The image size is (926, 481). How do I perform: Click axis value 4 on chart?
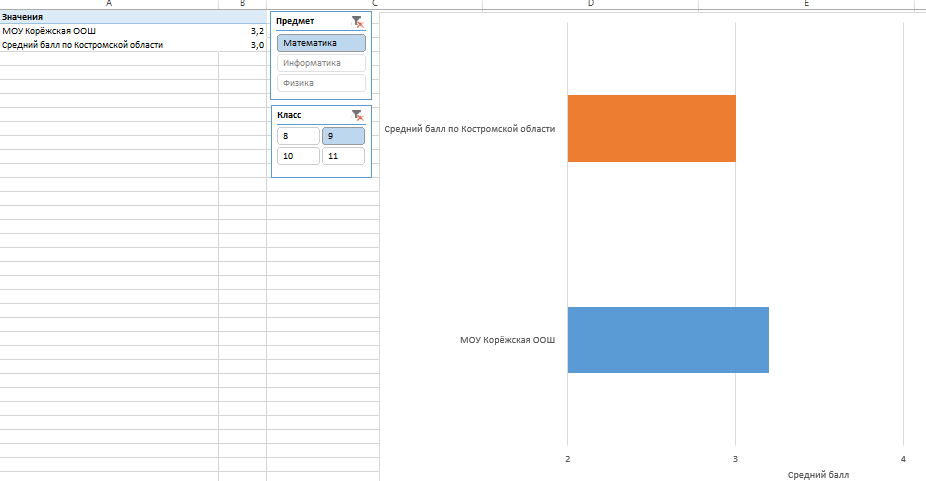[903, 459]
